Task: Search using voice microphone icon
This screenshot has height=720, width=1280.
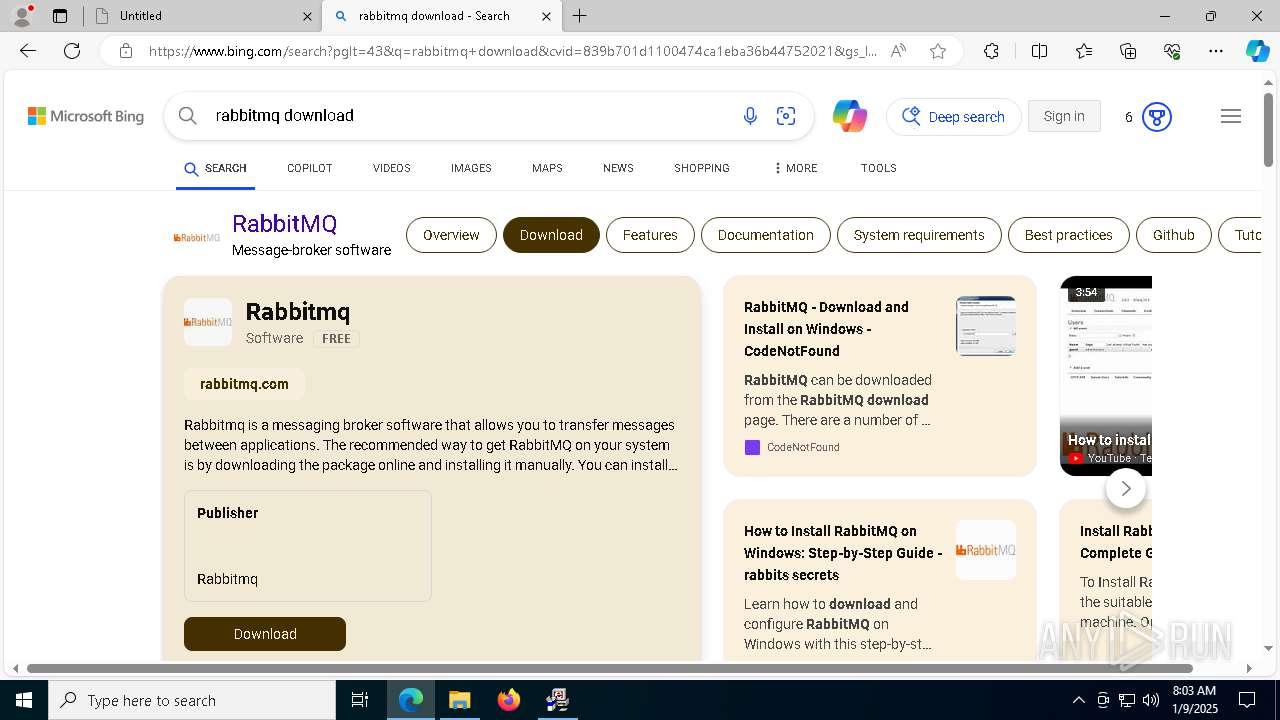Action: point(750,117)
